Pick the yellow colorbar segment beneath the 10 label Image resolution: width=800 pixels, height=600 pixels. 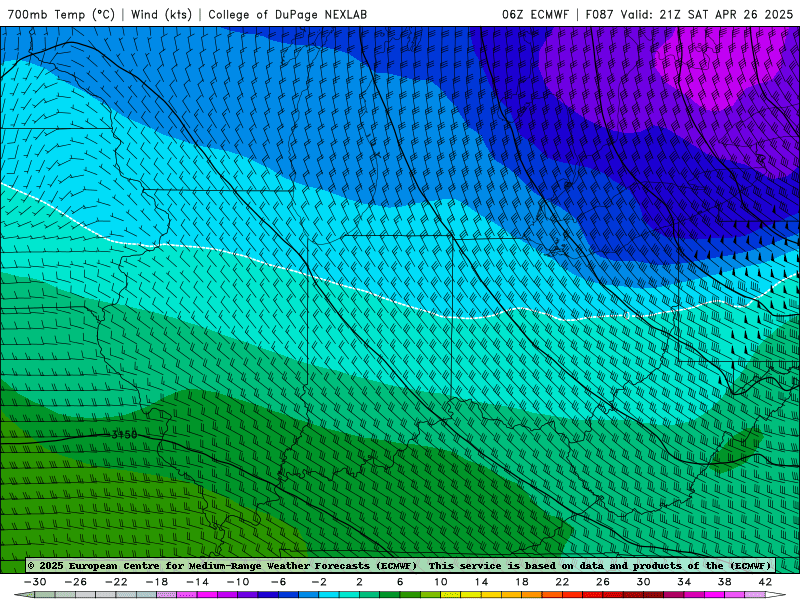451,595
